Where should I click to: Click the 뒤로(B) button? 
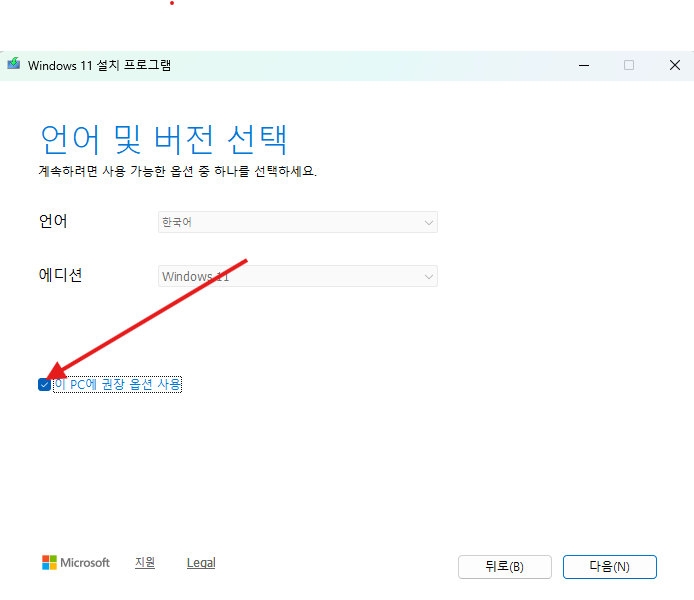505,566
